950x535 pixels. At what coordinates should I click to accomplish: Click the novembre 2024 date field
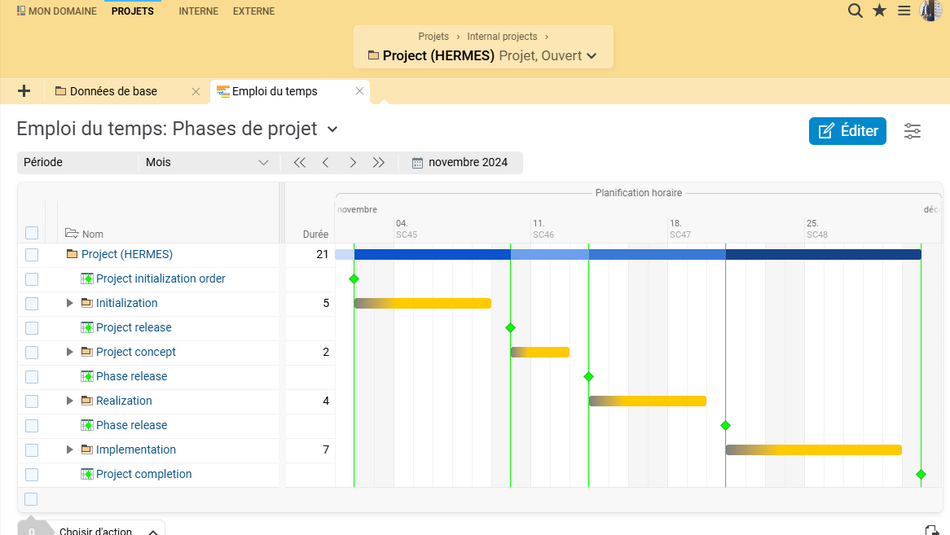(x=468, y=162)
